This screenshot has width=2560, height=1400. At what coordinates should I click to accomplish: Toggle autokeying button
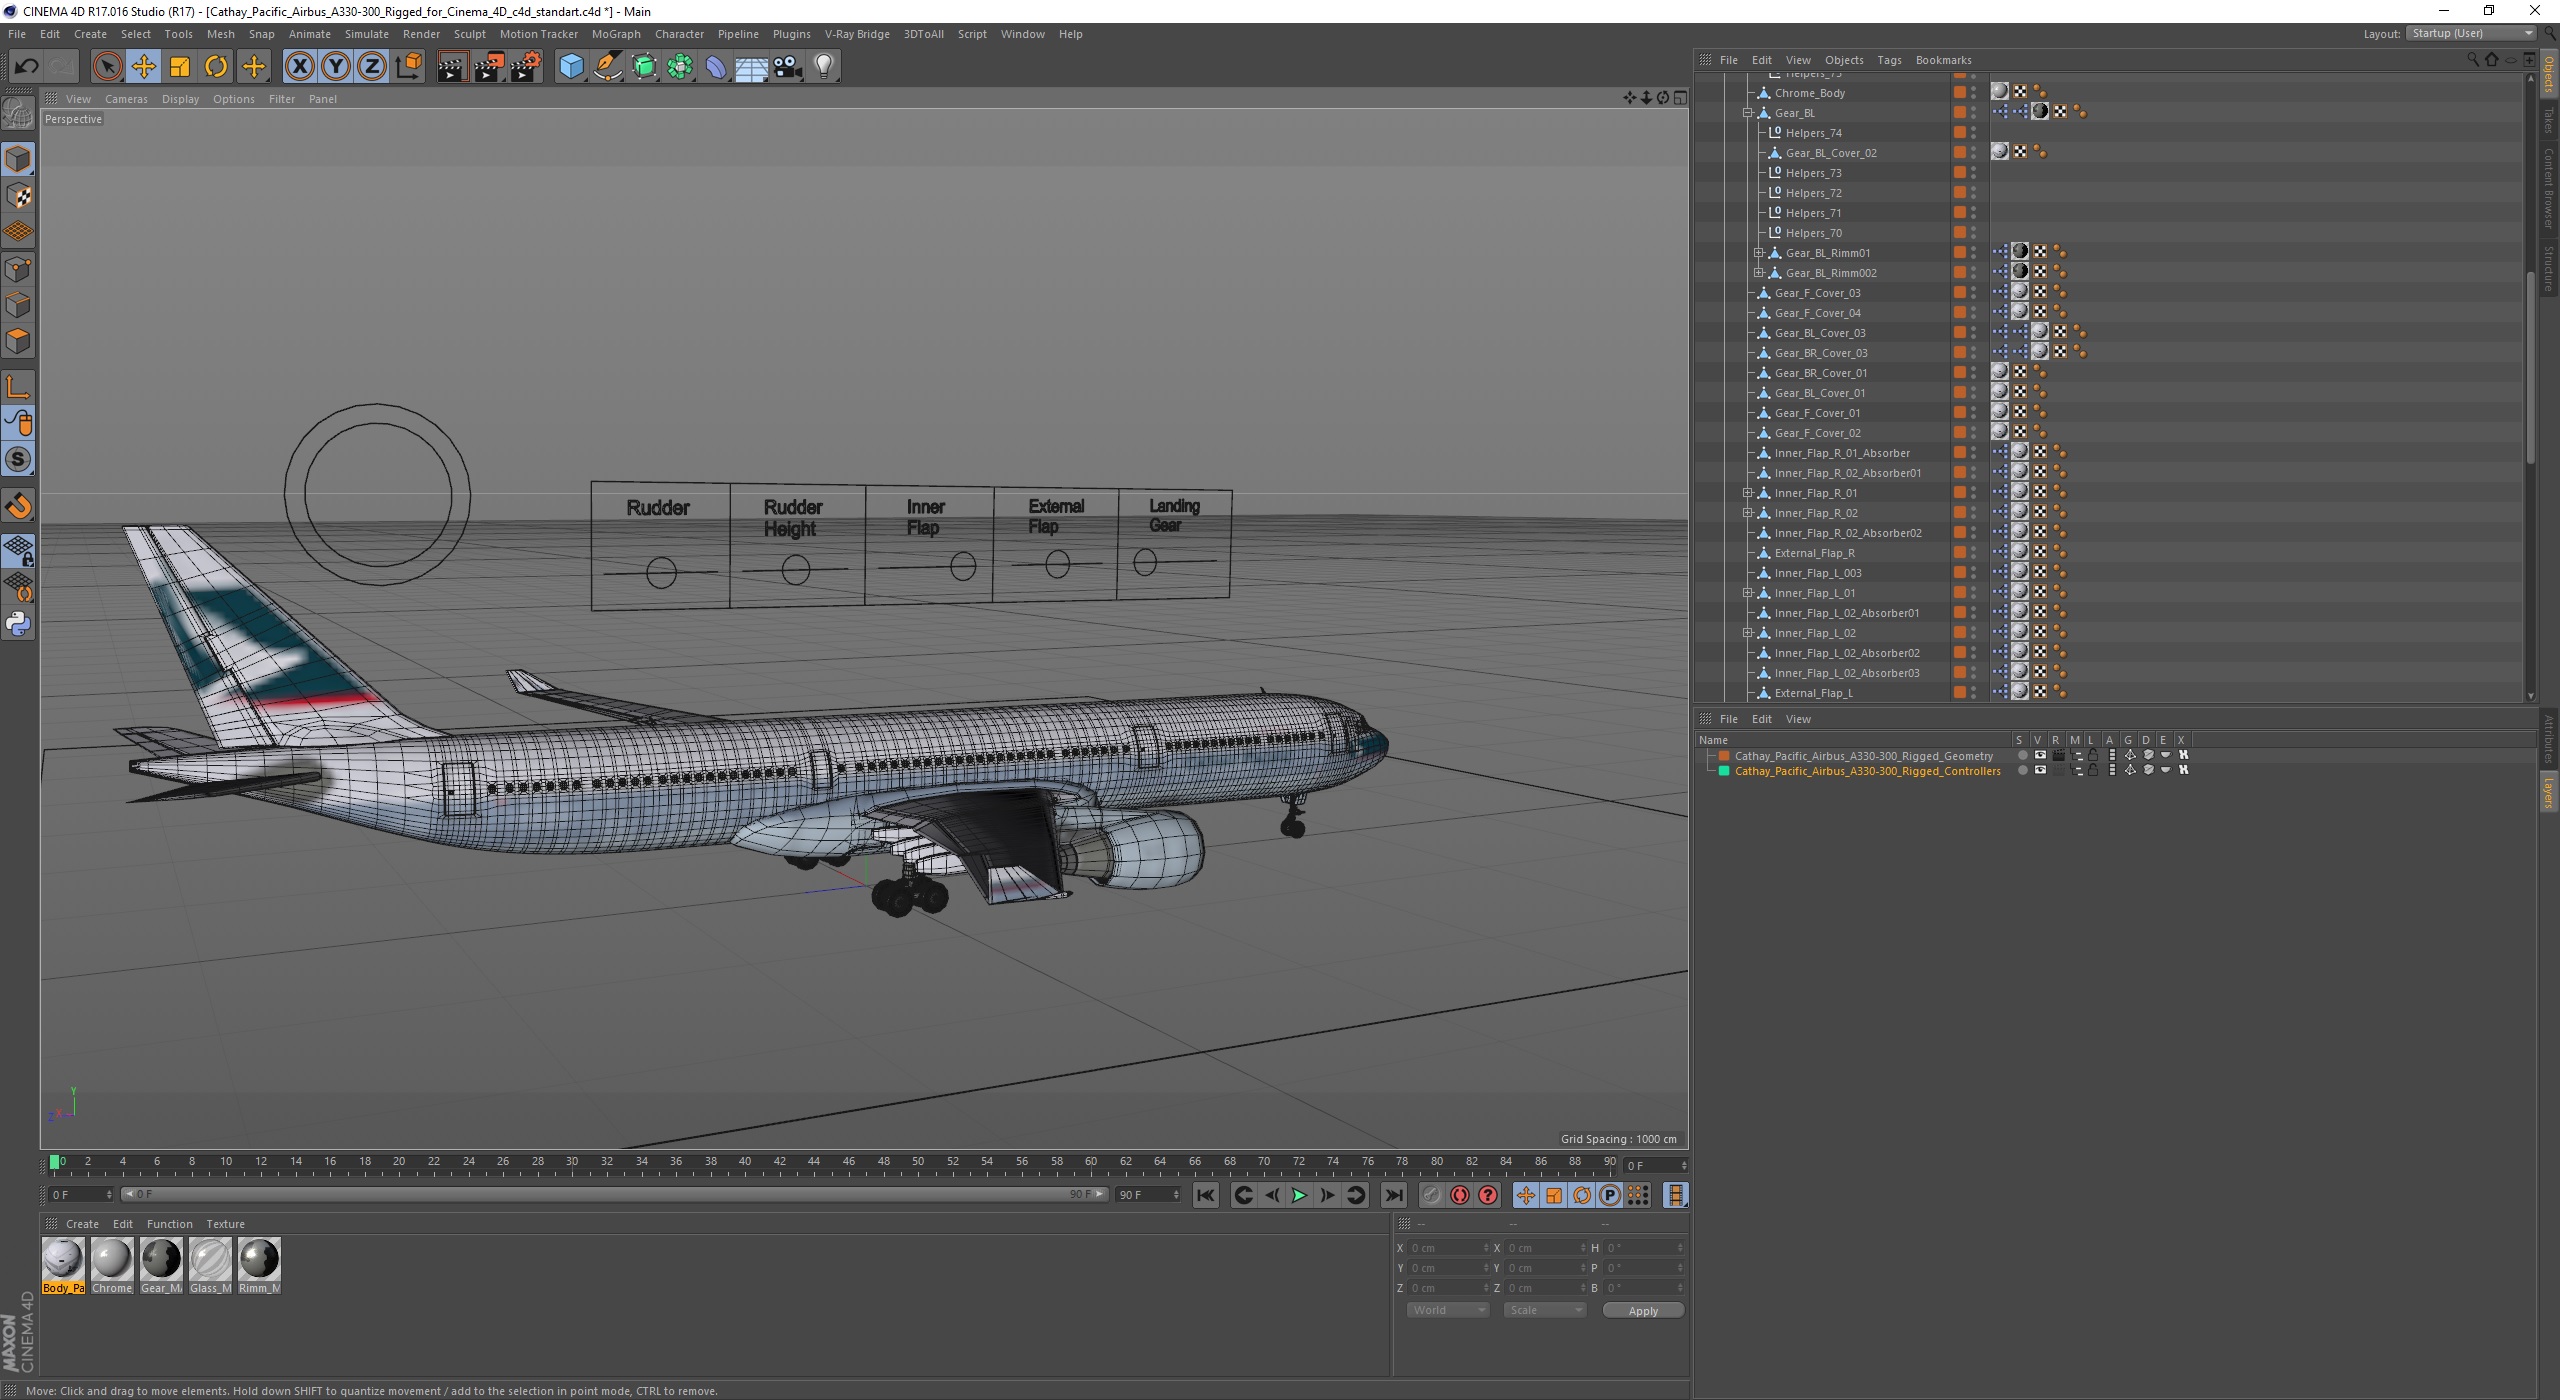[1460, 1195]
